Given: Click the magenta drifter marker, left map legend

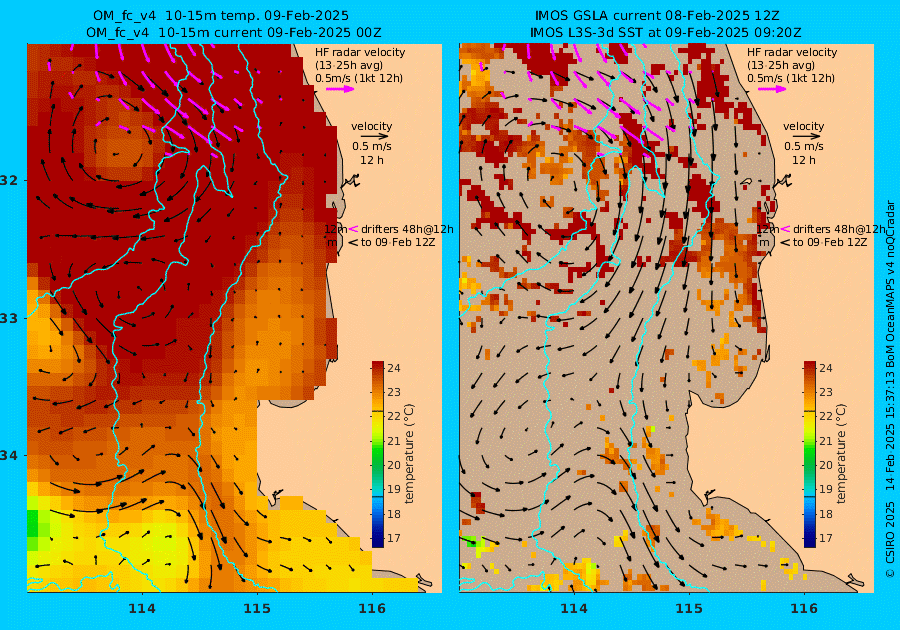Looking at the screenshot, I should (353, 229).
